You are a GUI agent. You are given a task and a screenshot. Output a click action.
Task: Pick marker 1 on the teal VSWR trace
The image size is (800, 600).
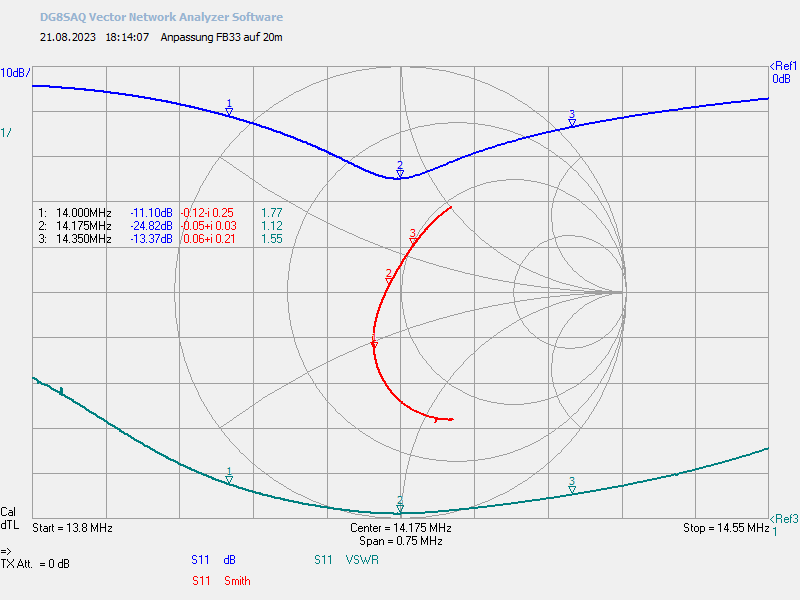[x=229, y=476]
